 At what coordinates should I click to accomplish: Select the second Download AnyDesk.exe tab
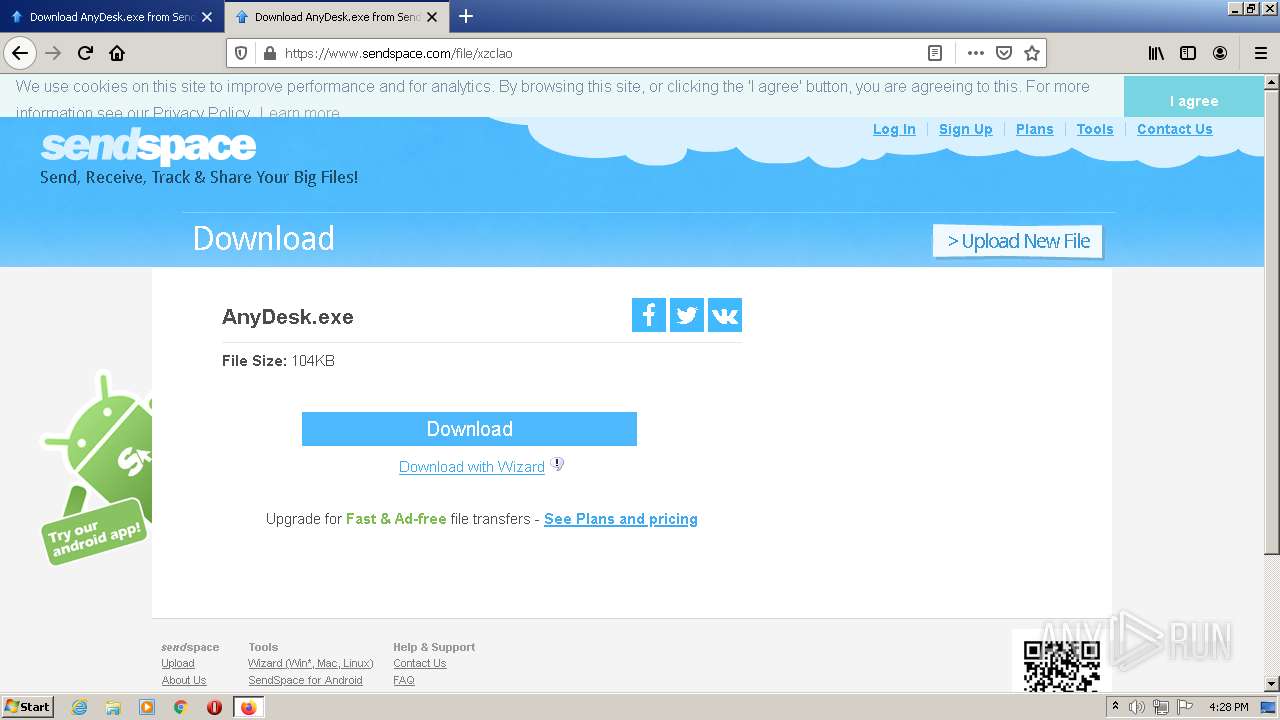coord(337,17)
